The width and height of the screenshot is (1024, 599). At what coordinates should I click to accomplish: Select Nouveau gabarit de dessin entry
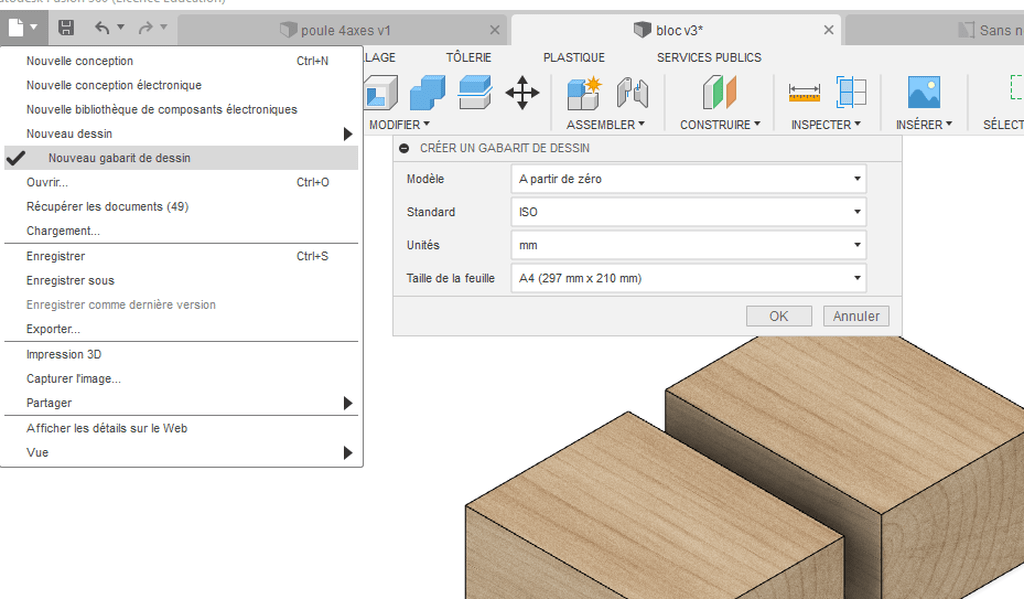point(181,157)
